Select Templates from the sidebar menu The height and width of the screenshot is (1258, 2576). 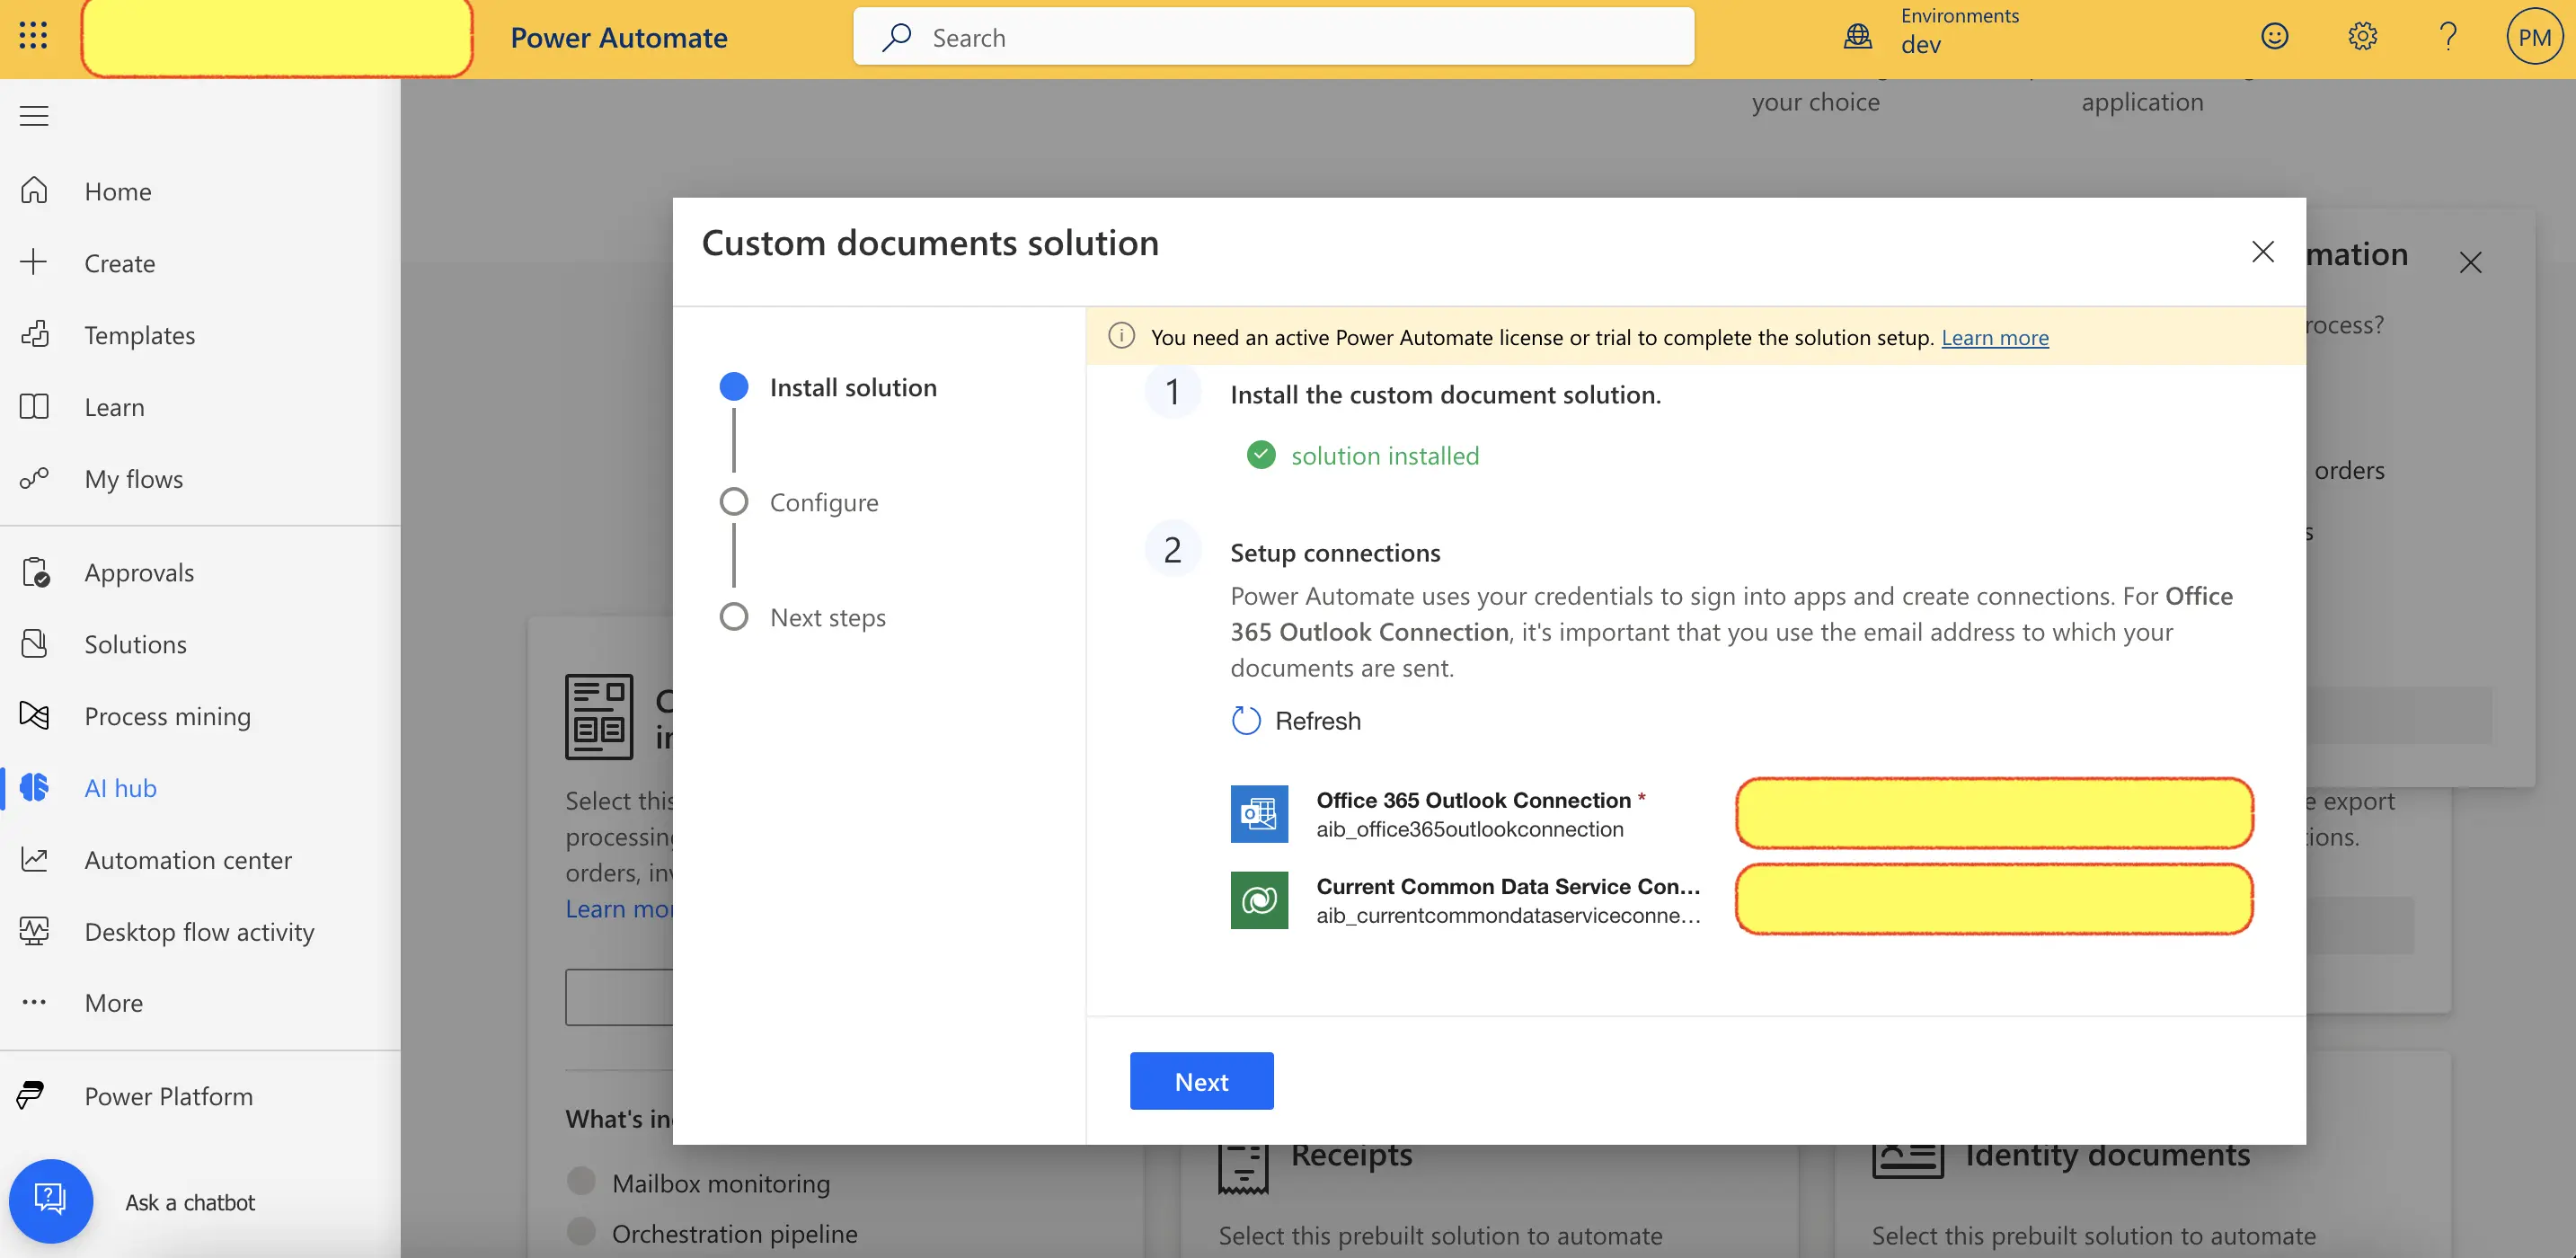139,333
